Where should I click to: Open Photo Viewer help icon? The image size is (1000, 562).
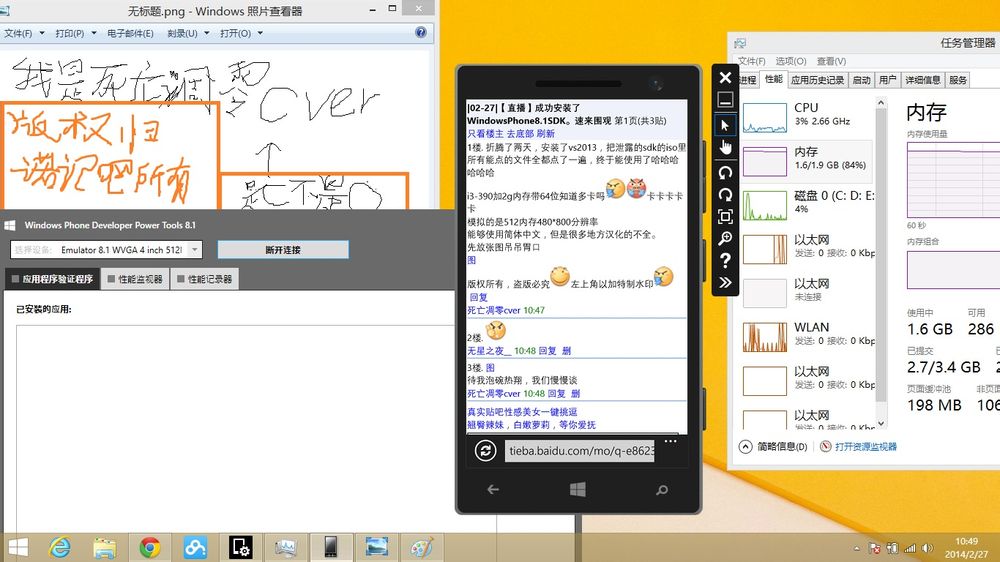click(x=421, y=33)
